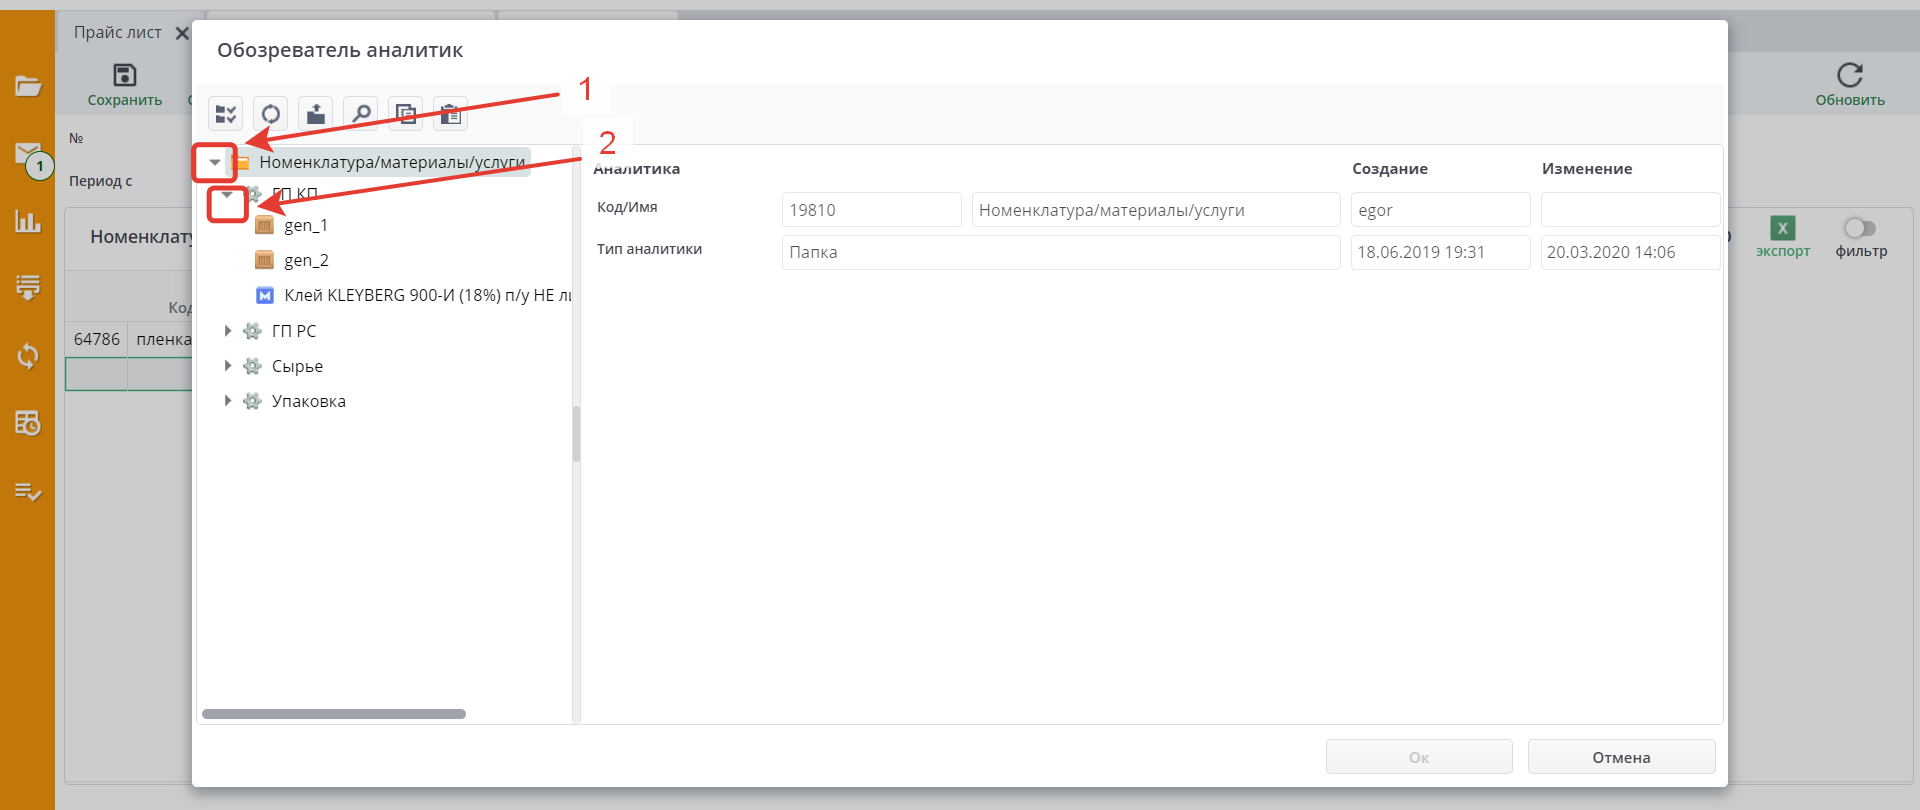Viewport: 1920px width, 810px height.
Task: Click the blue M icon of Клей KLEYBERG
Action: click(x=264, y=295)
